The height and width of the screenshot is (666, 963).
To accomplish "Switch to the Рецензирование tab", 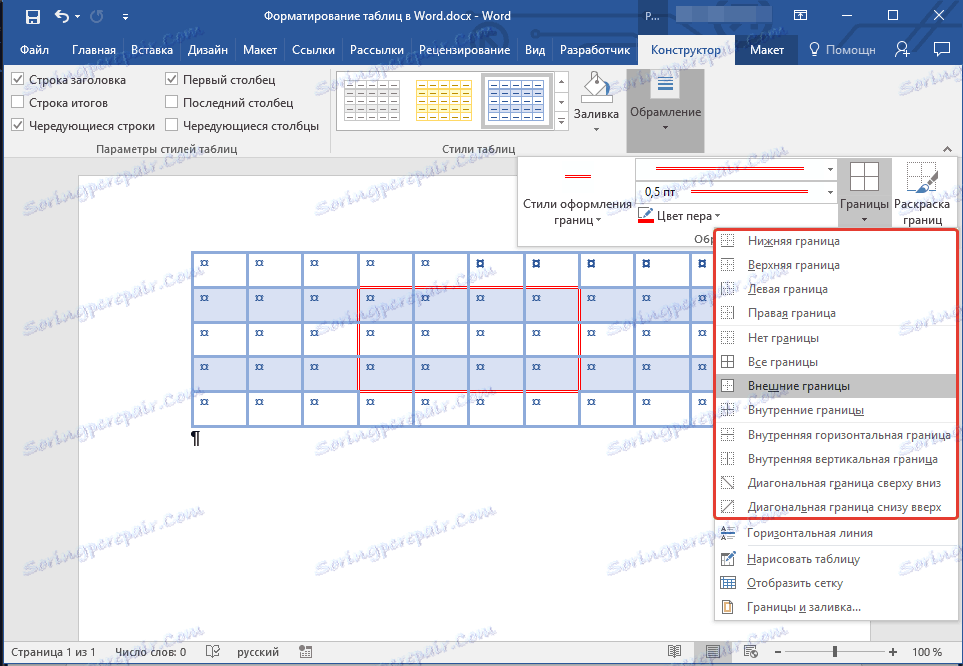I will point(464,50).
